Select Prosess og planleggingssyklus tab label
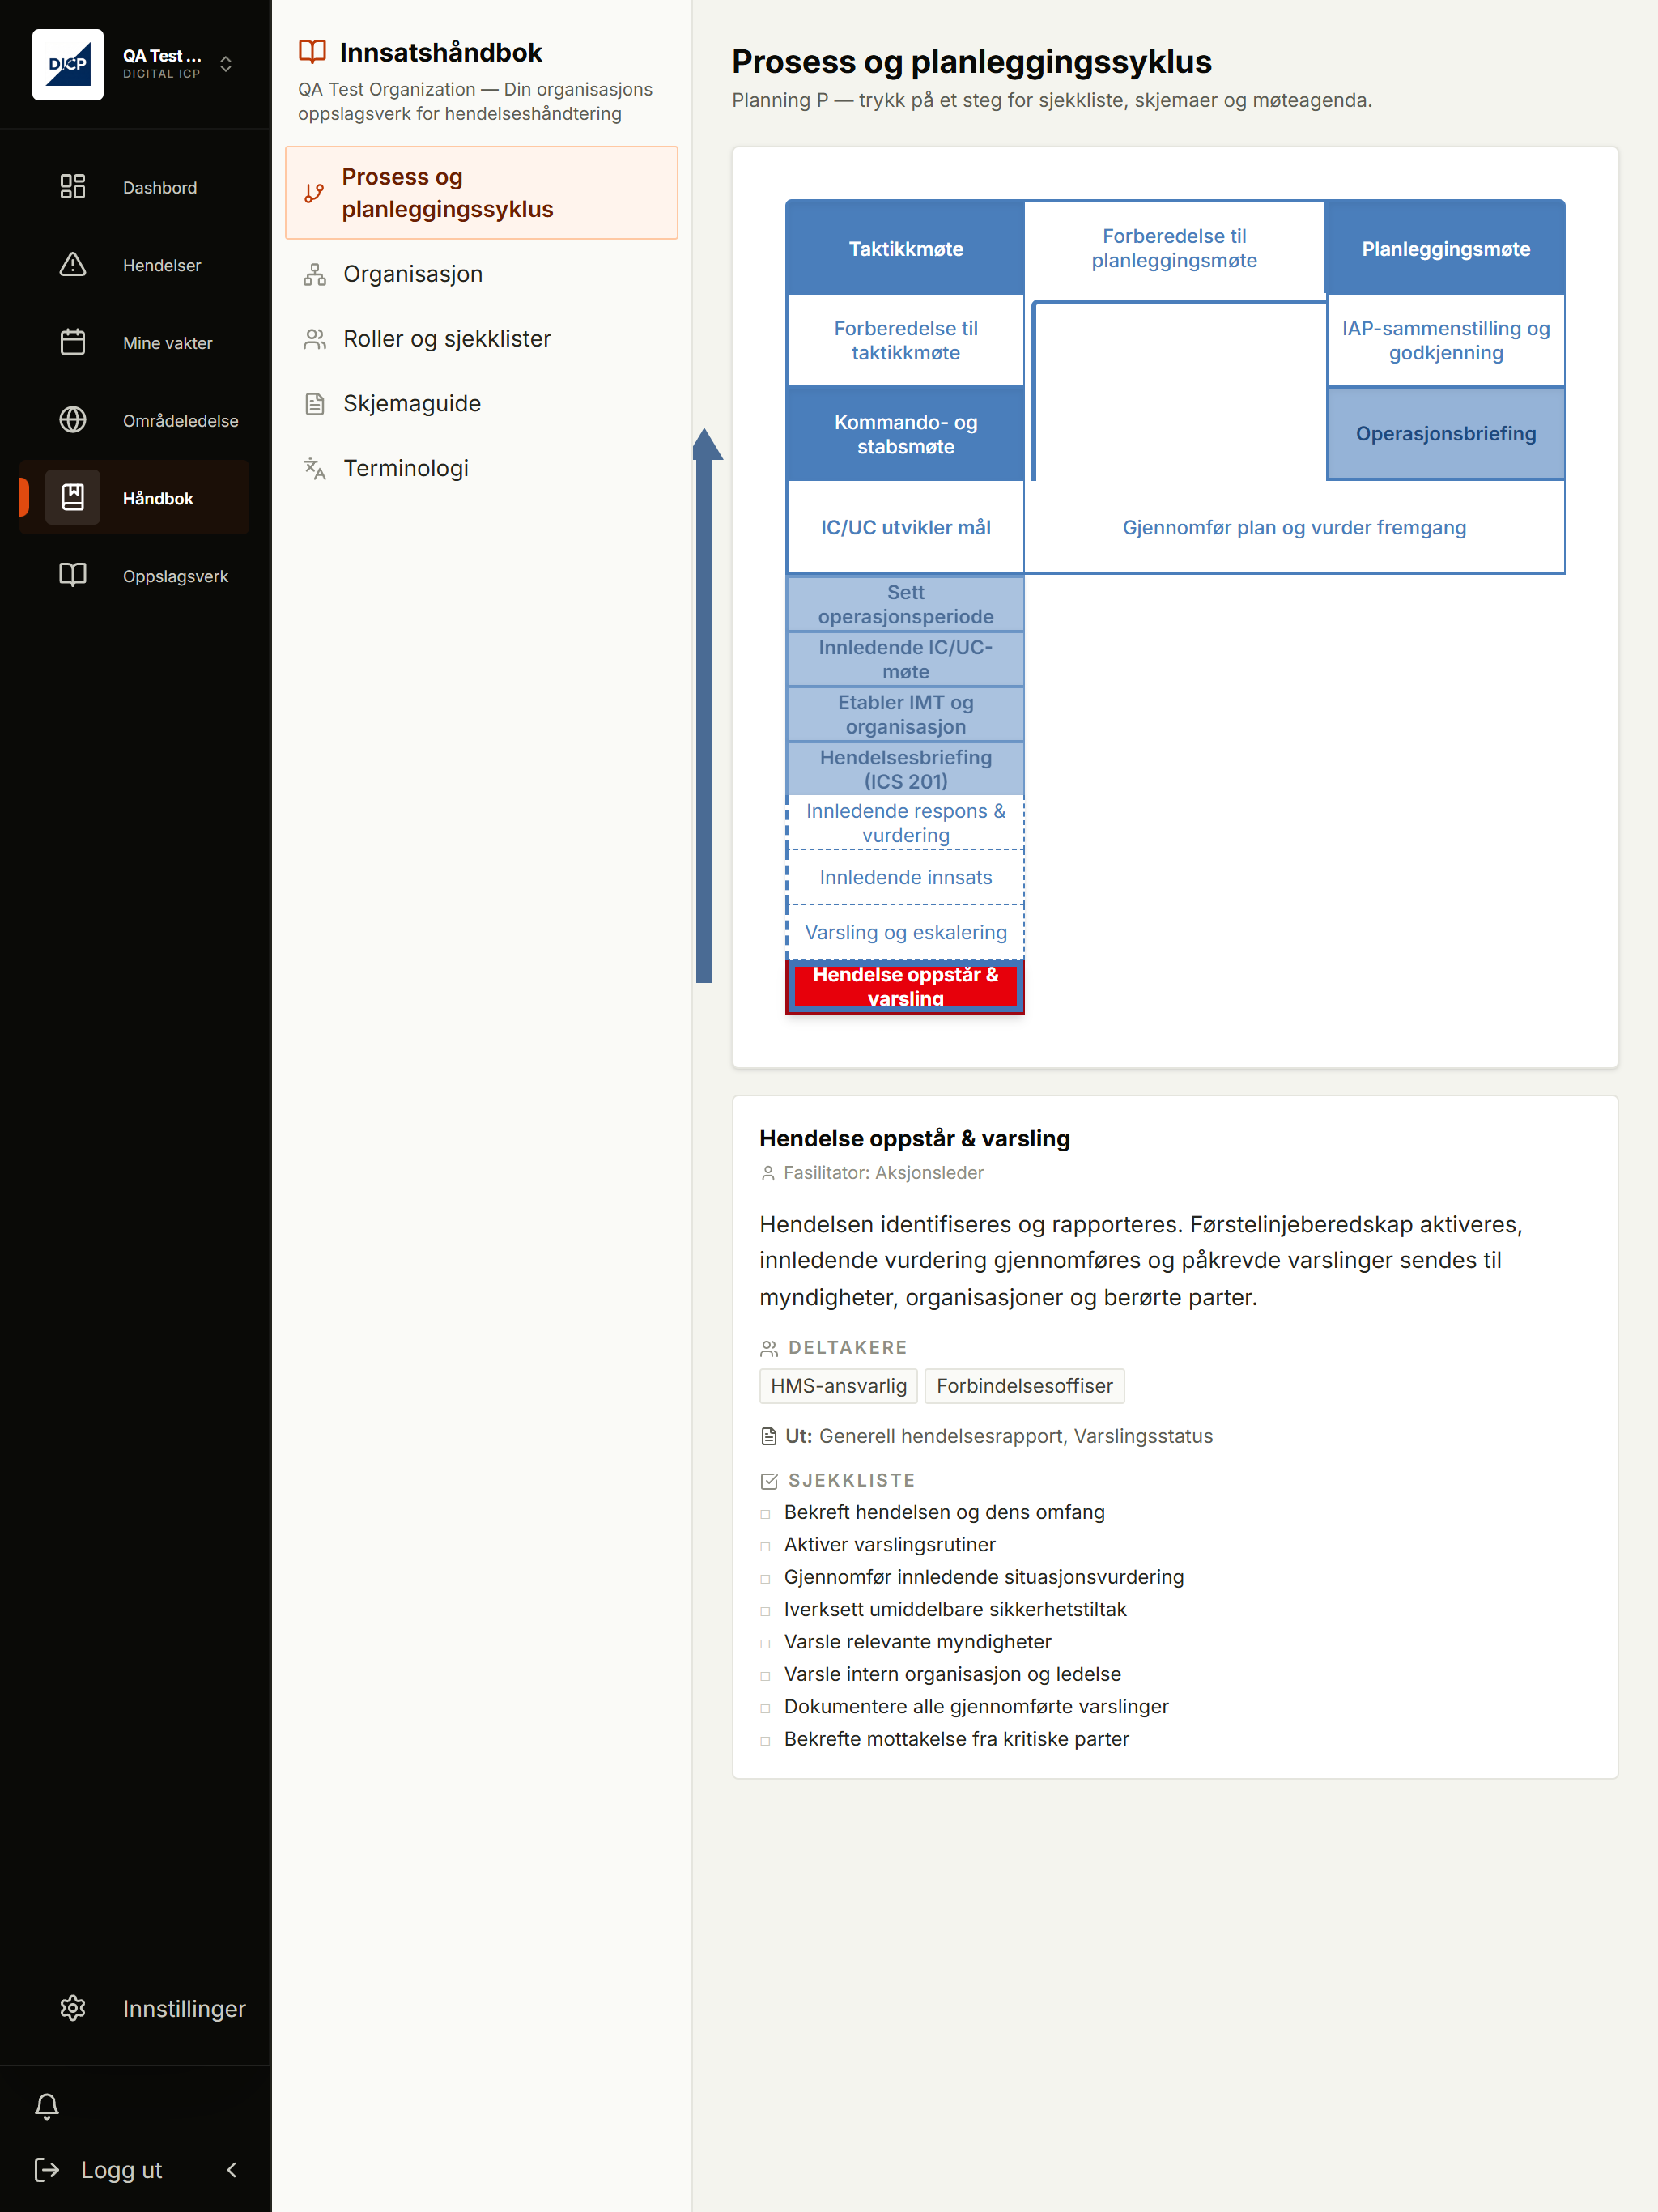1658x2212 pixels. [x=448, y=193]
